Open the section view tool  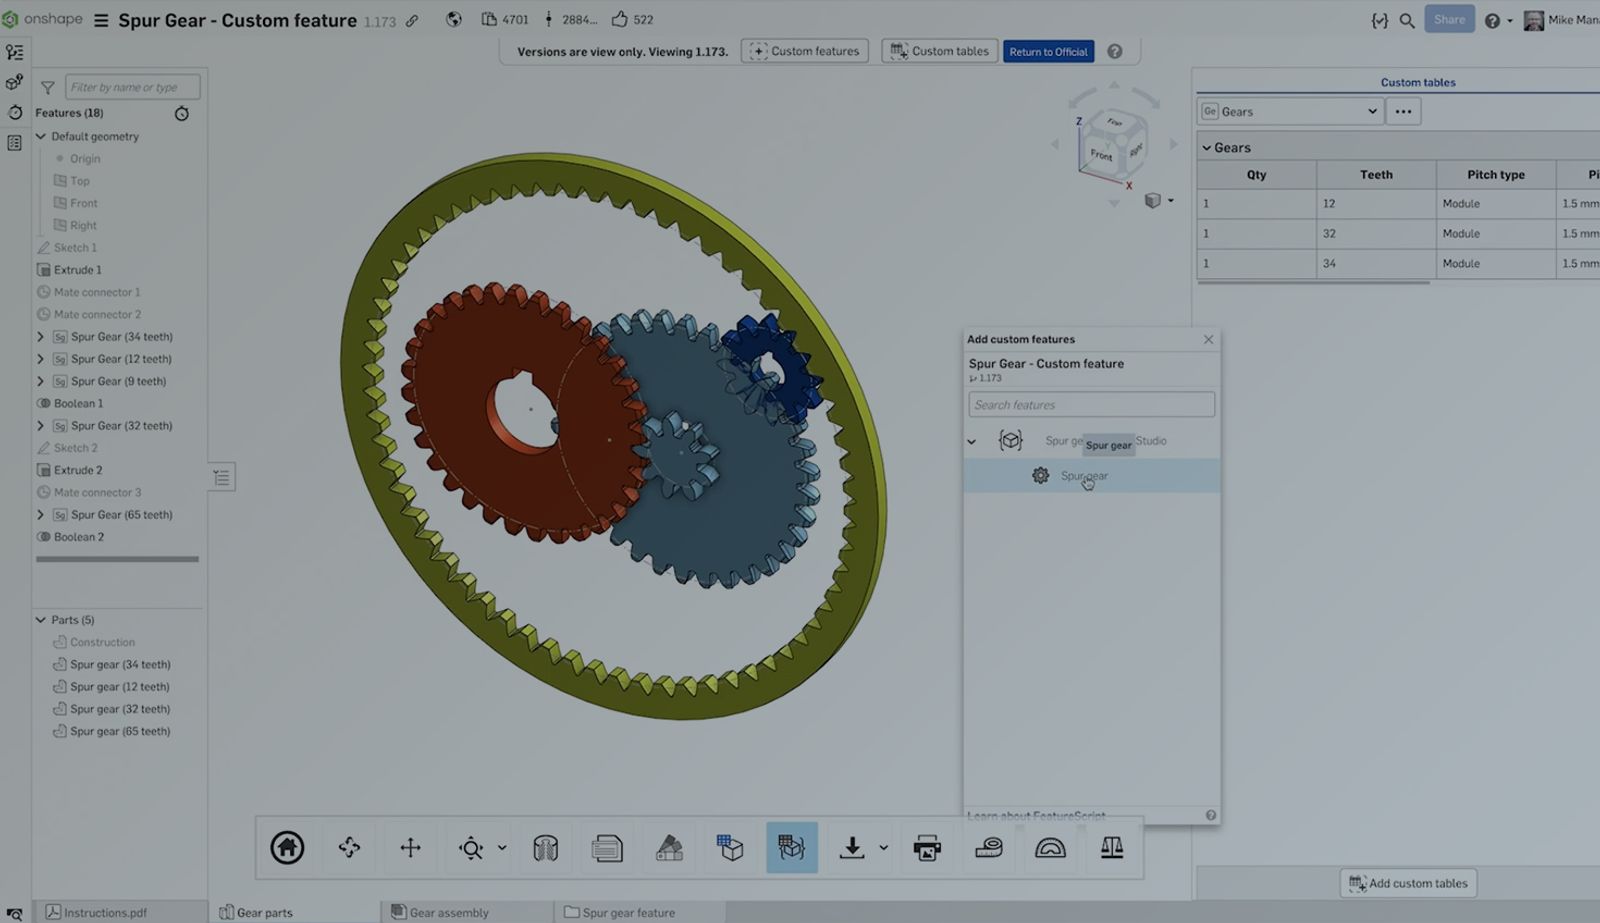click(545, 848)
